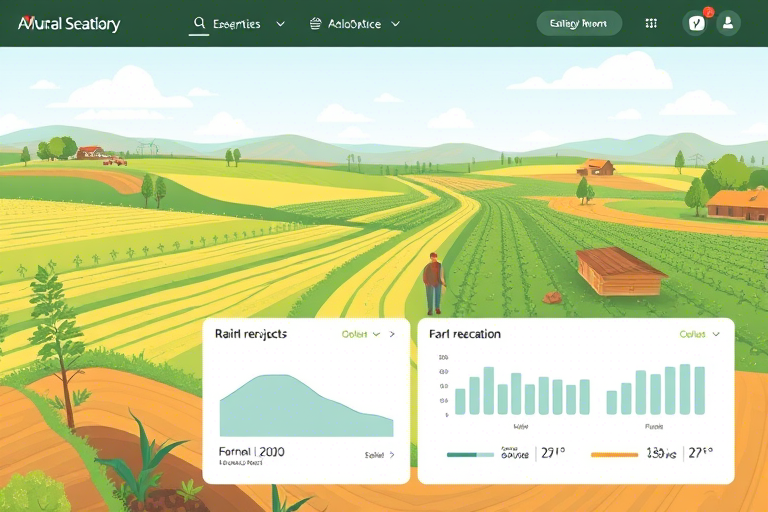The height and width of the screenshot is (512, 768).
Task: Click the Ealiigy Iveom pill button
Action: click(579, 23)
